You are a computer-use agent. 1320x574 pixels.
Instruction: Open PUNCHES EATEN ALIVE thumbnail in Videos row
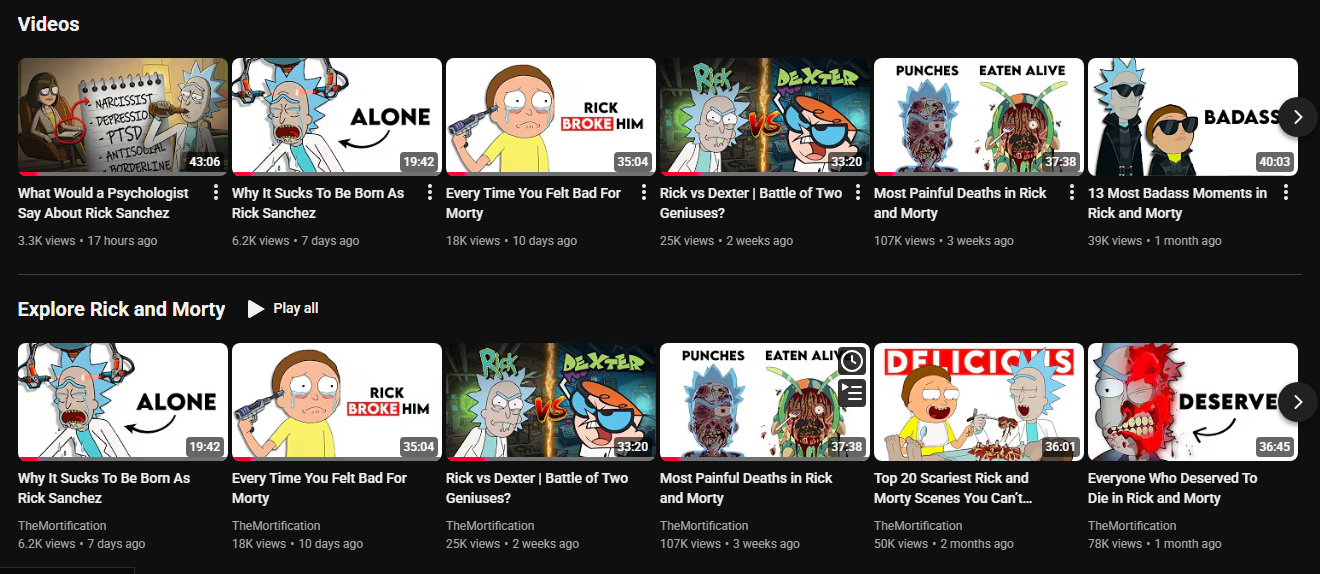click(979, 117)
